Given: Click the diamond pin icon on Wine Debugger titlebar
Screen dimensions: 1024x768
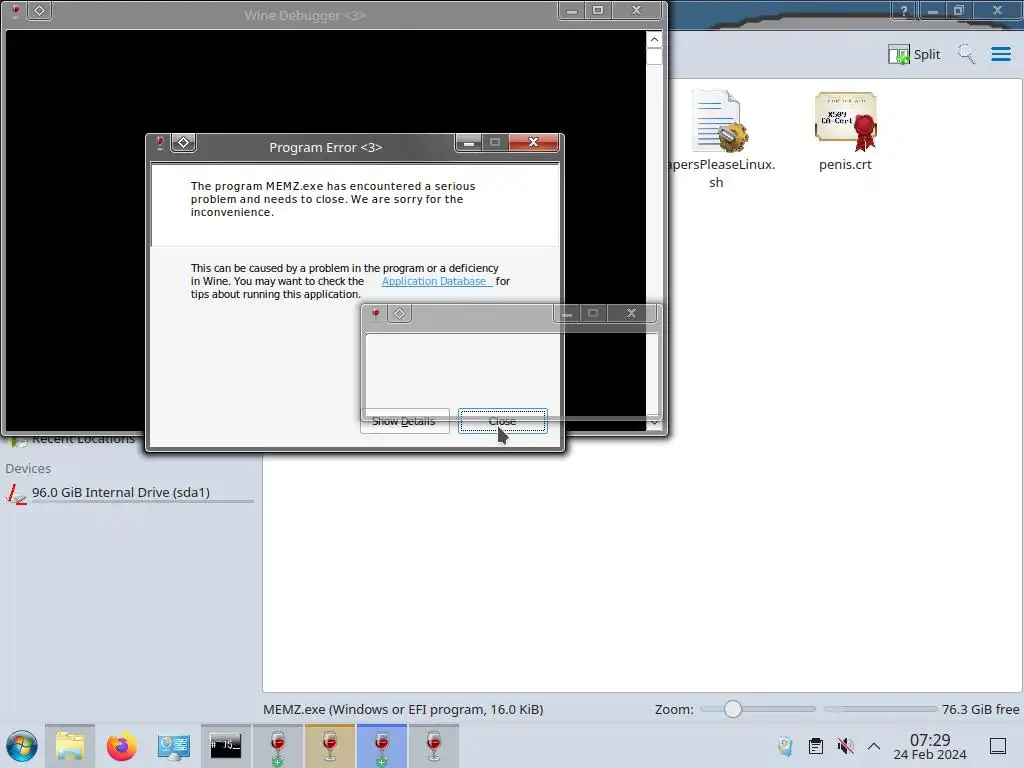Looking at the screenshot, I should pos(39,10).
